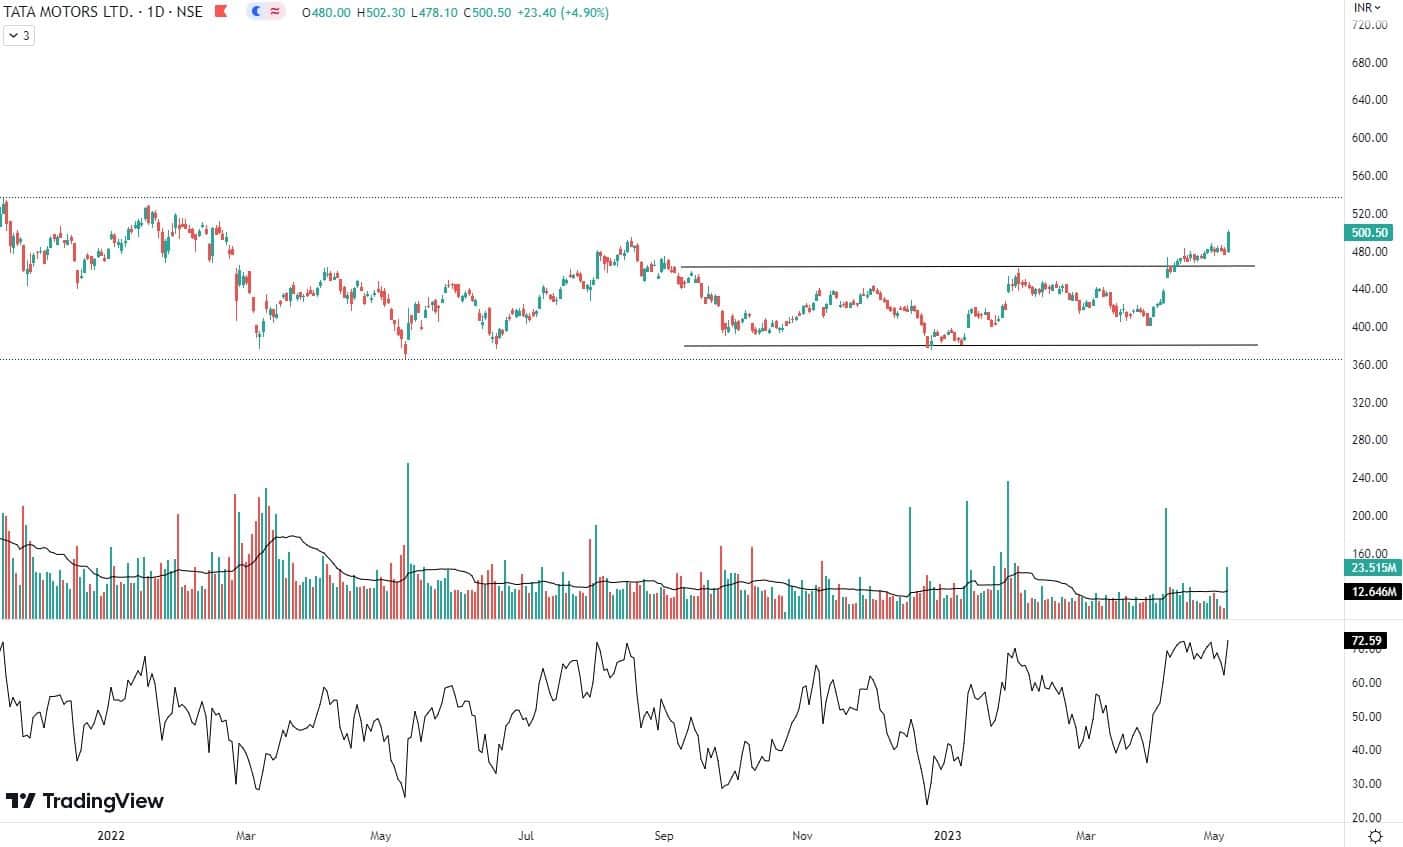Screen dimensions: 1403x847
Task: Click the Jul label on time axis
Action: click(x=526, y=835)
